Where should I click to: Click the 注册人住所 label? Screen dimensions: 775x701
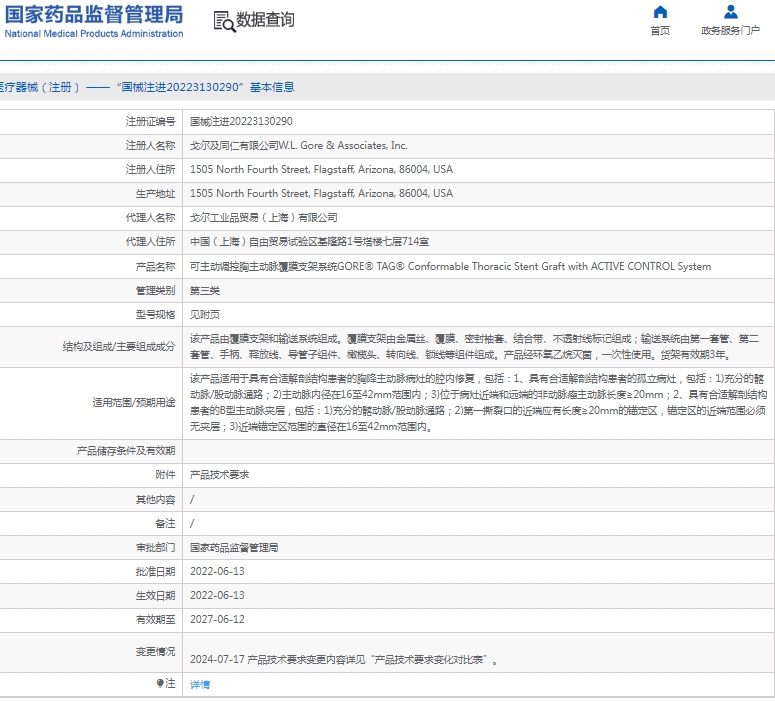pos(150,170)
